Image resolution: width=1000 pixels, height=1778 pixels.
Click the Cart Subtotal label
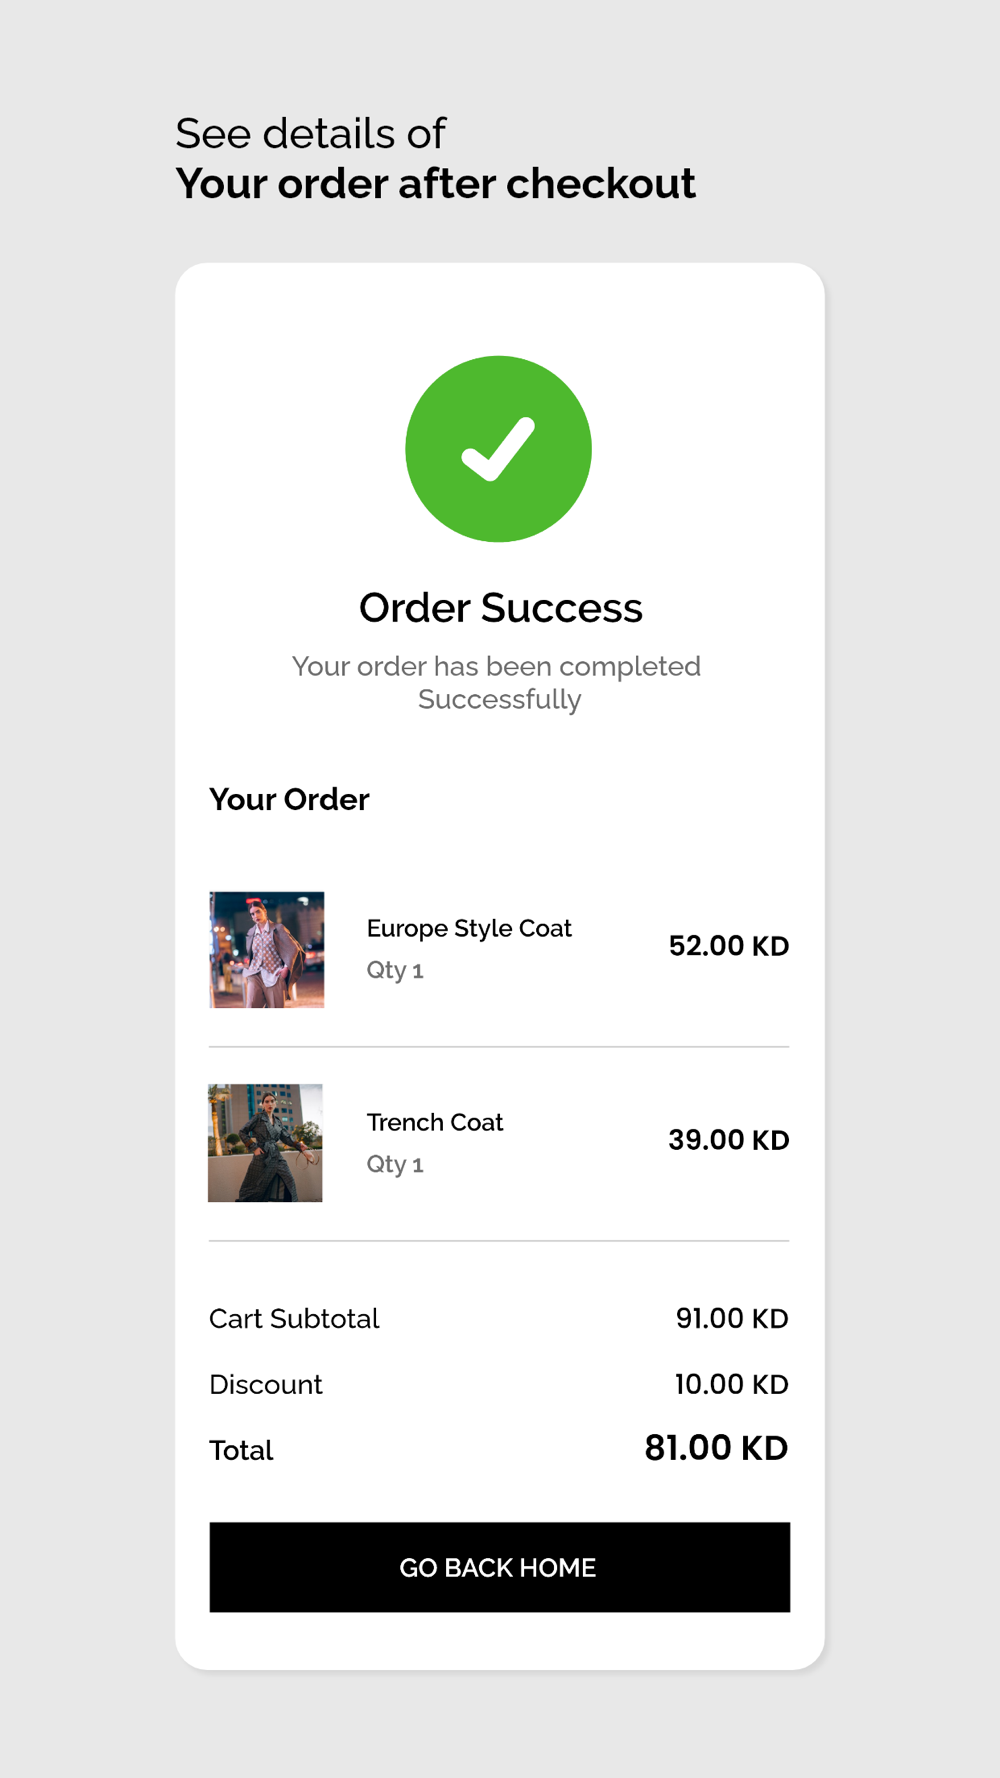coord(294,1319)
